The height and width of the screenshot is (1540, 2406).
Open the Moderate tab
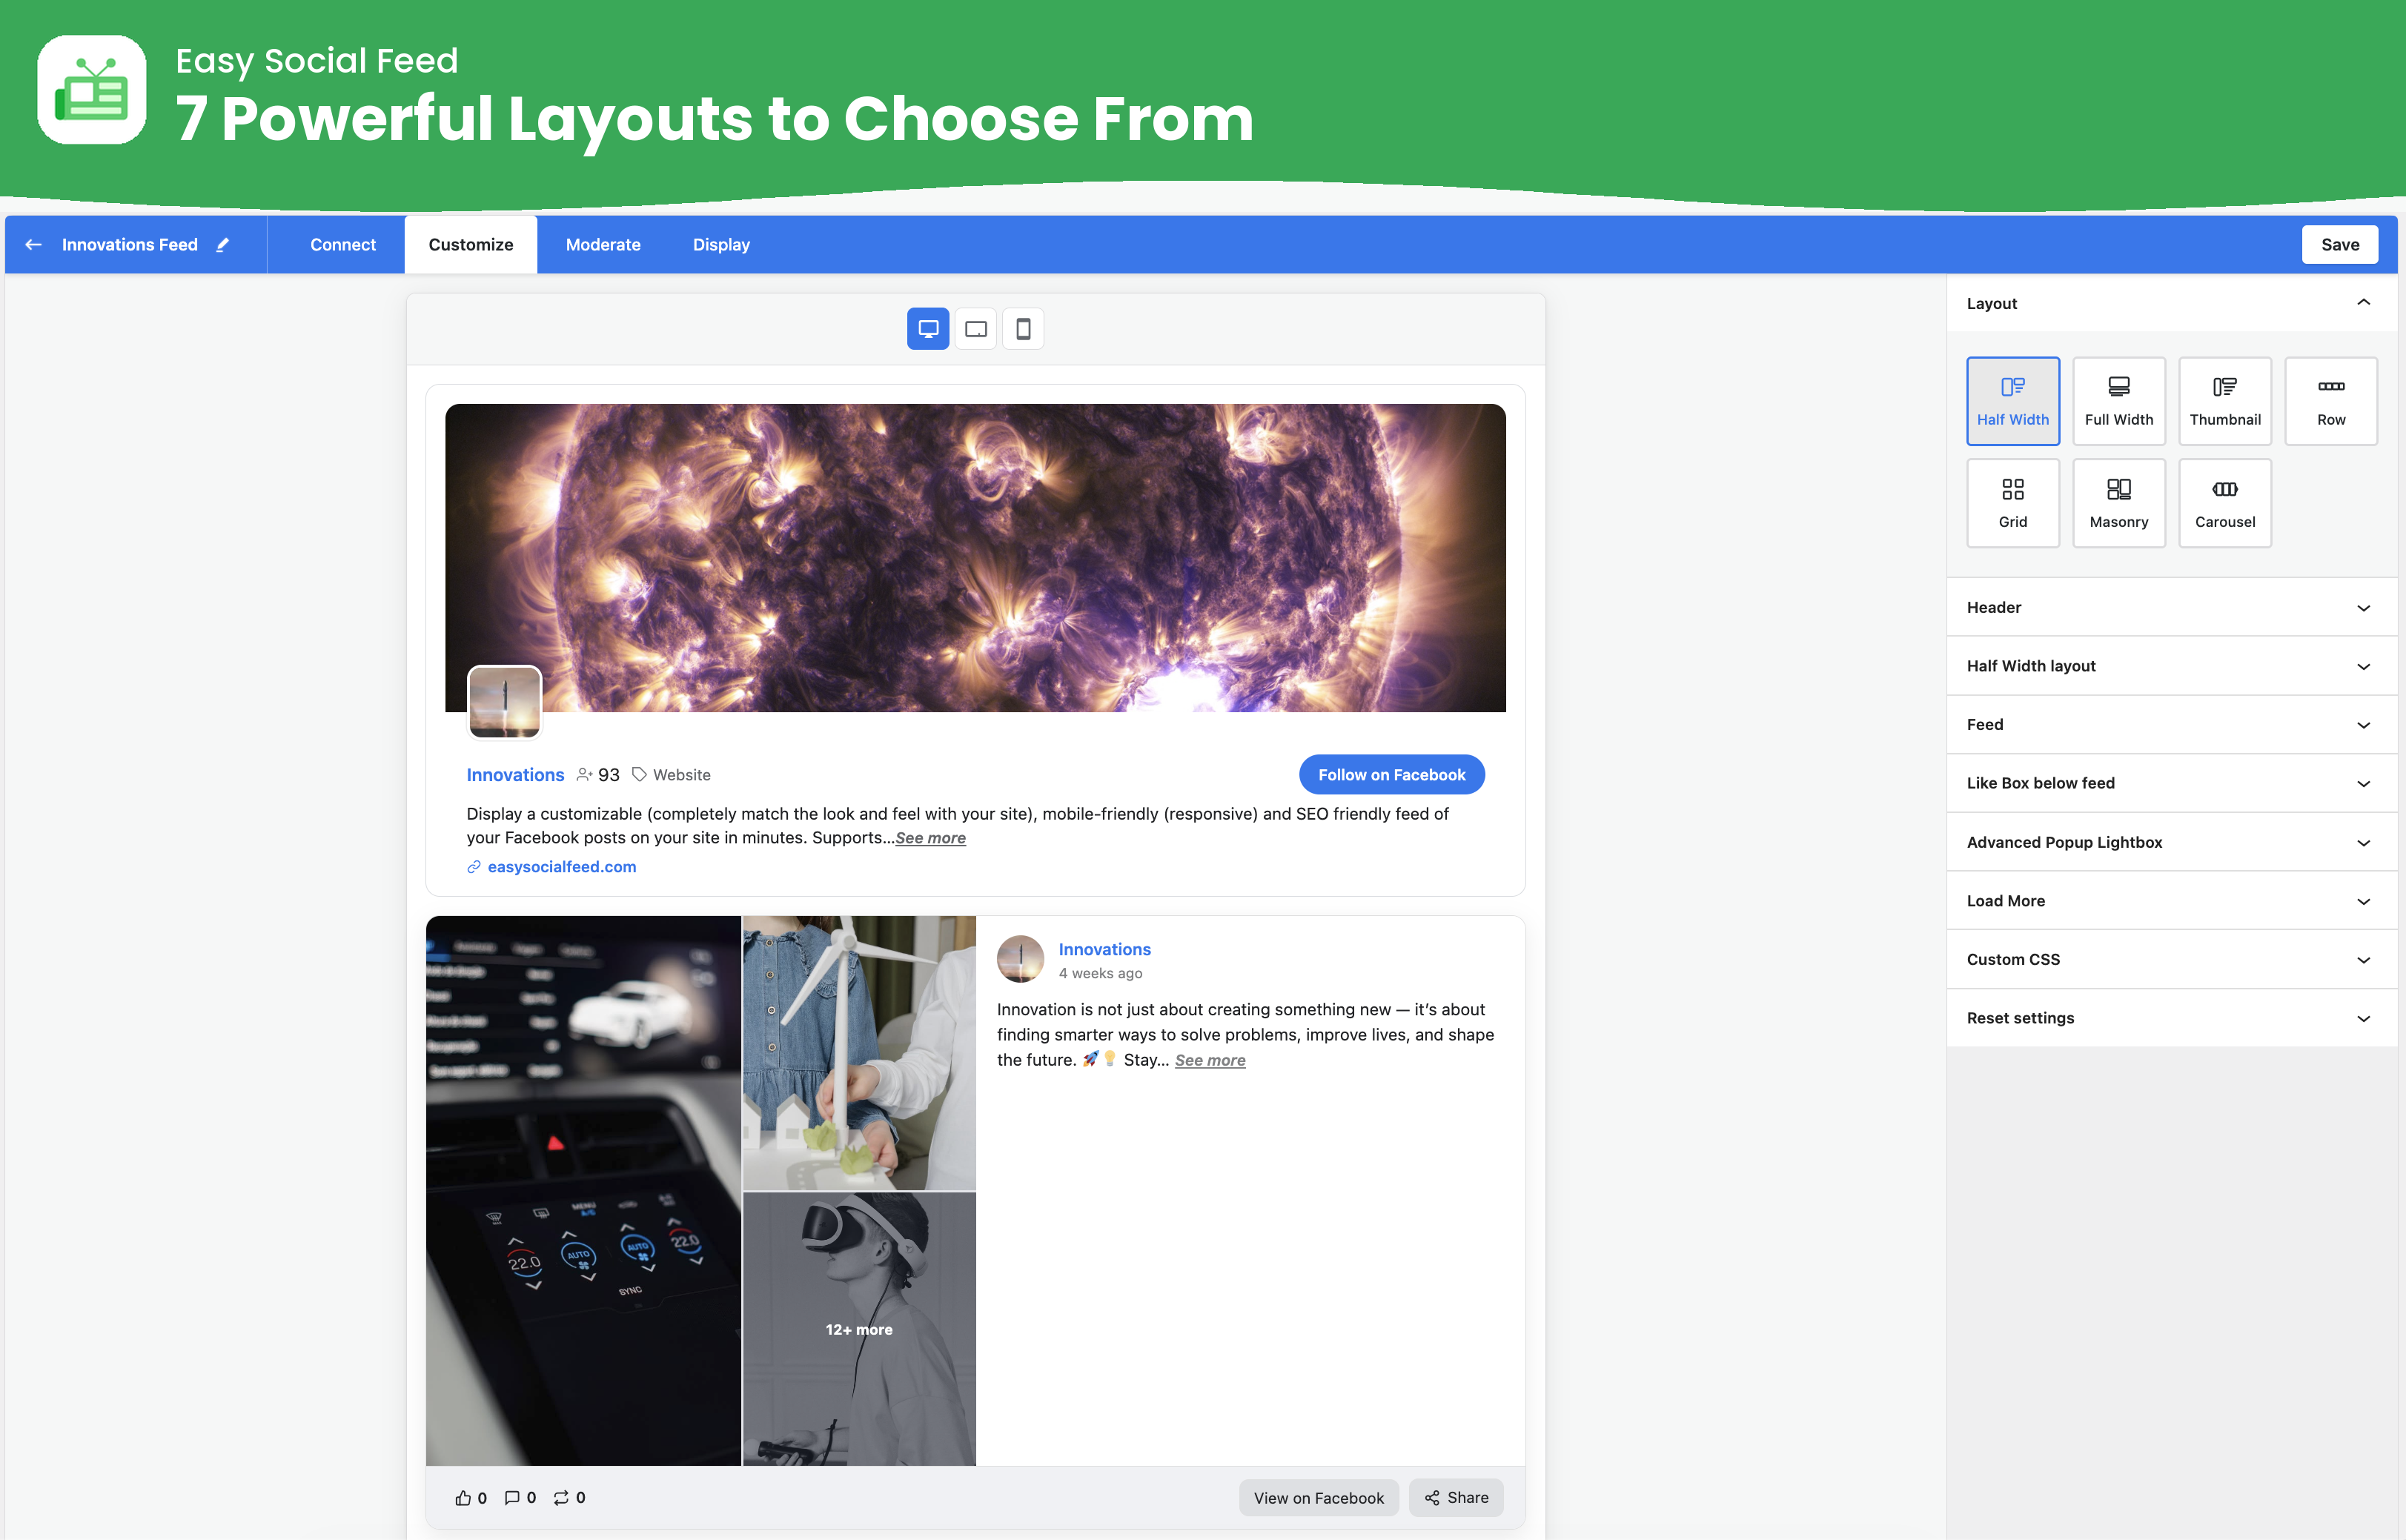pyautogui.click(x=603, y=244)
